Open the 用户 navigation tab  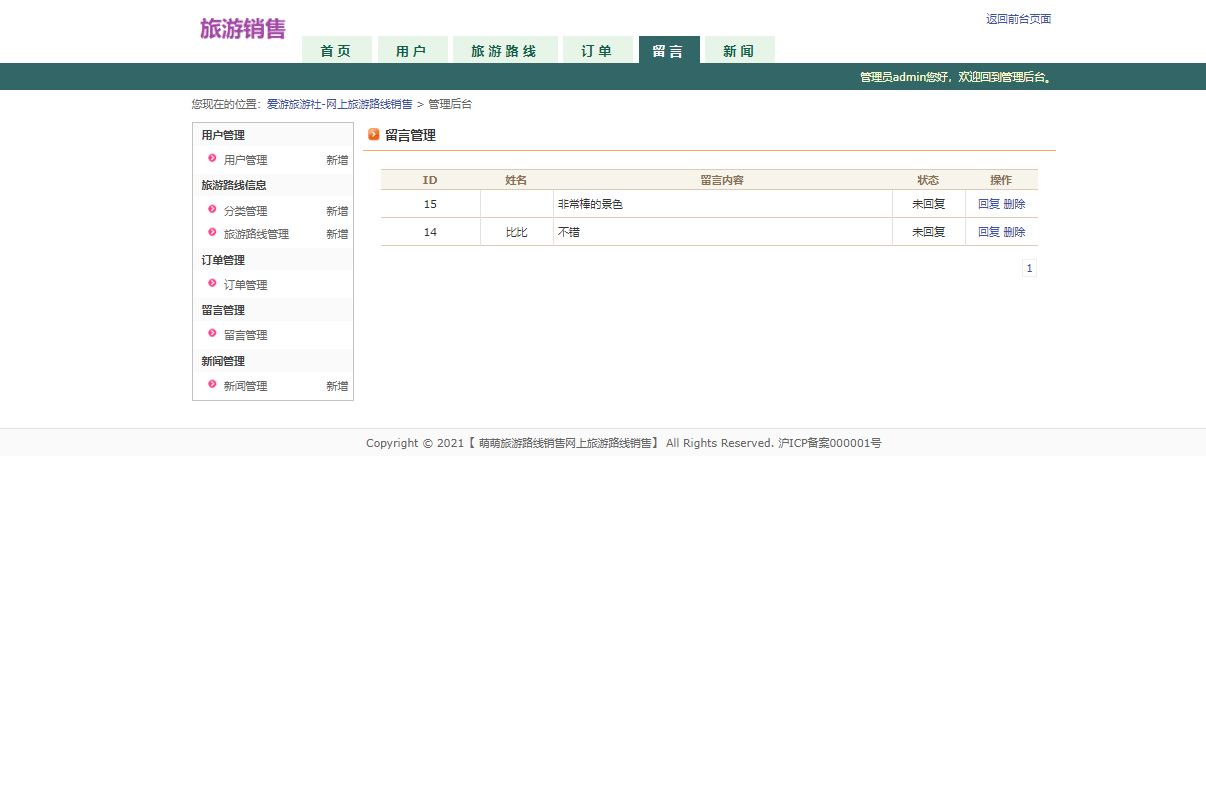tap(412, 49)
